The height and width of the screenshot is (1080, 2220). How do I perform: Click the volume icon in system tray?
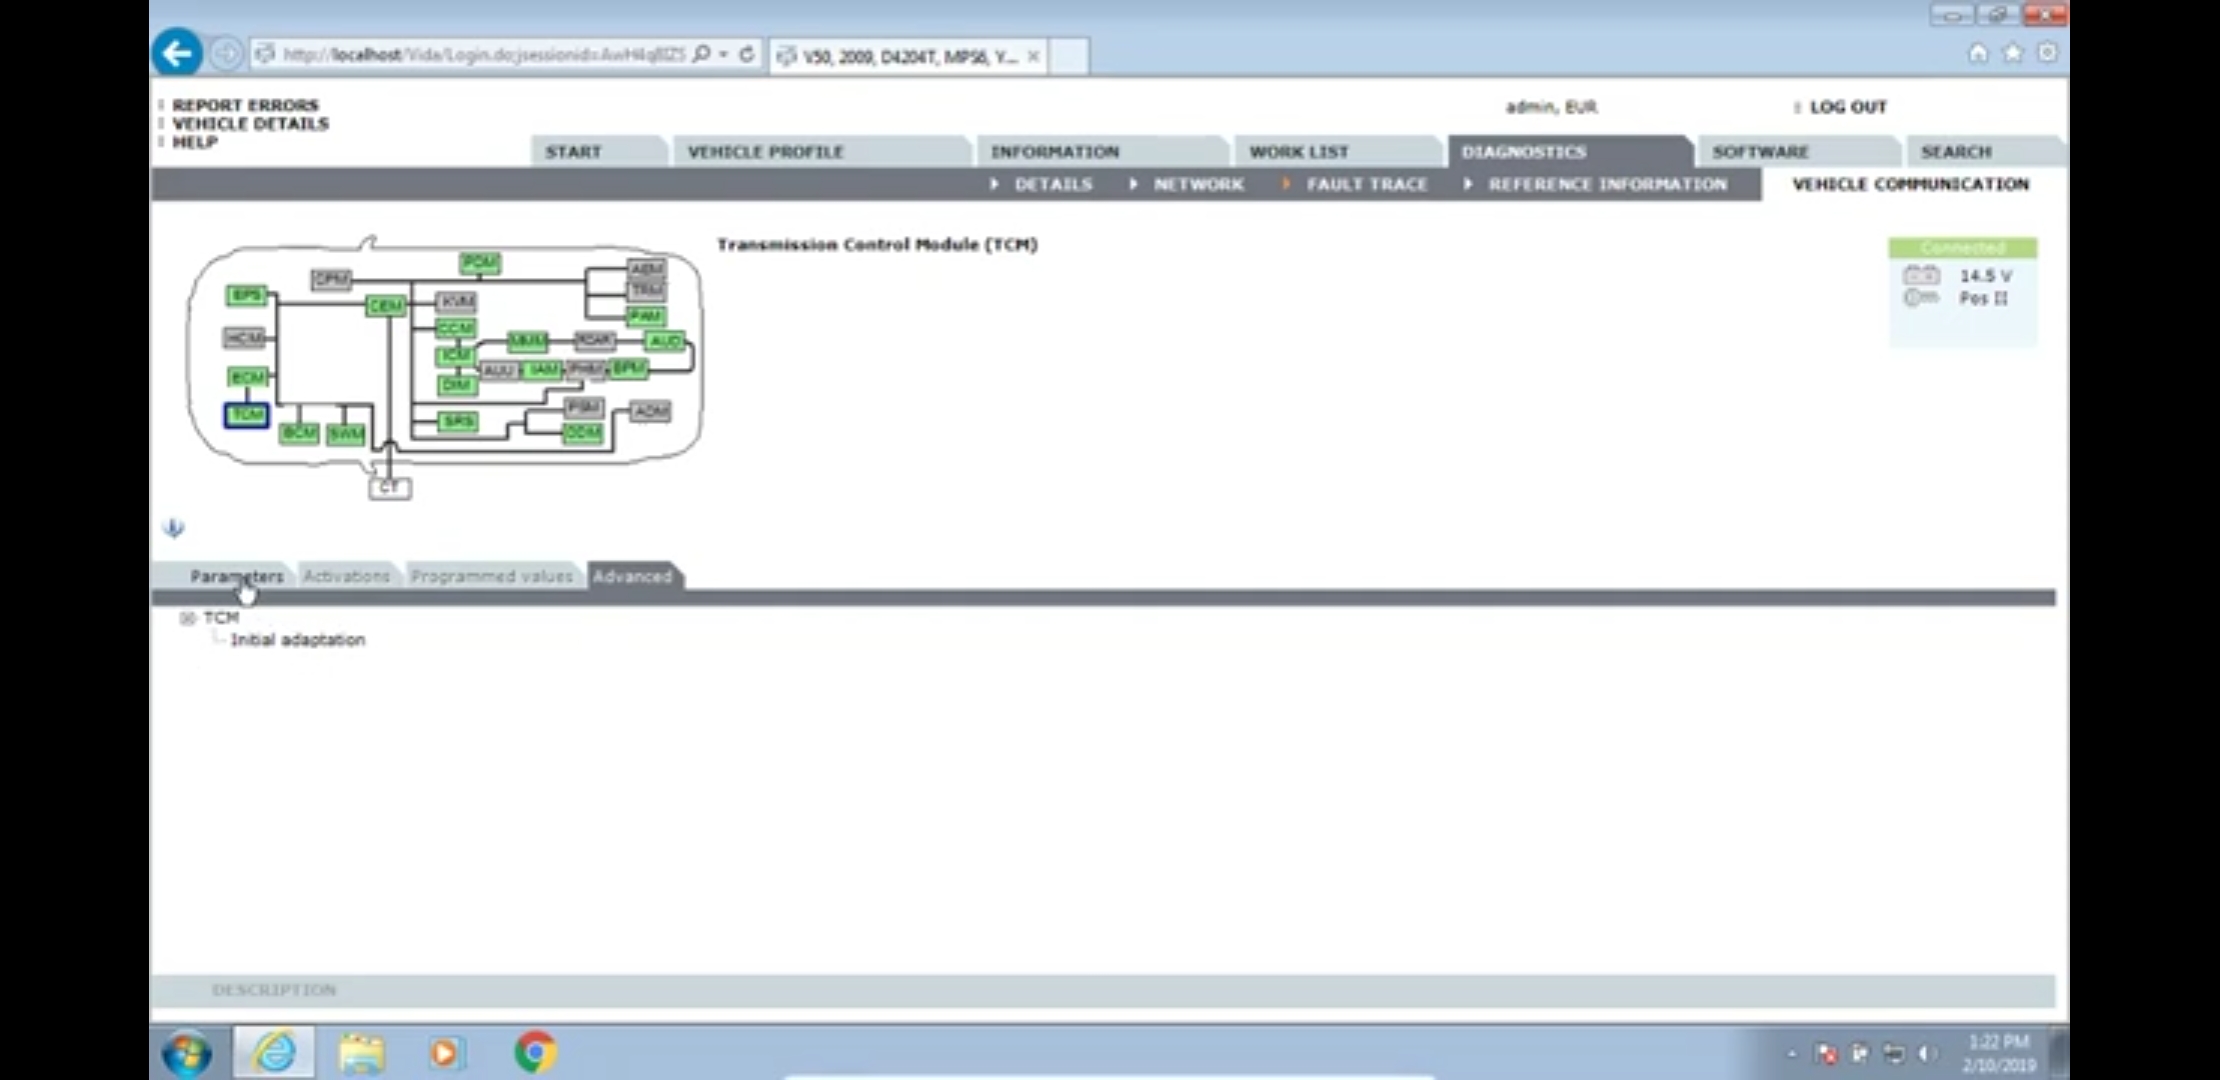pos(1926,1054)
